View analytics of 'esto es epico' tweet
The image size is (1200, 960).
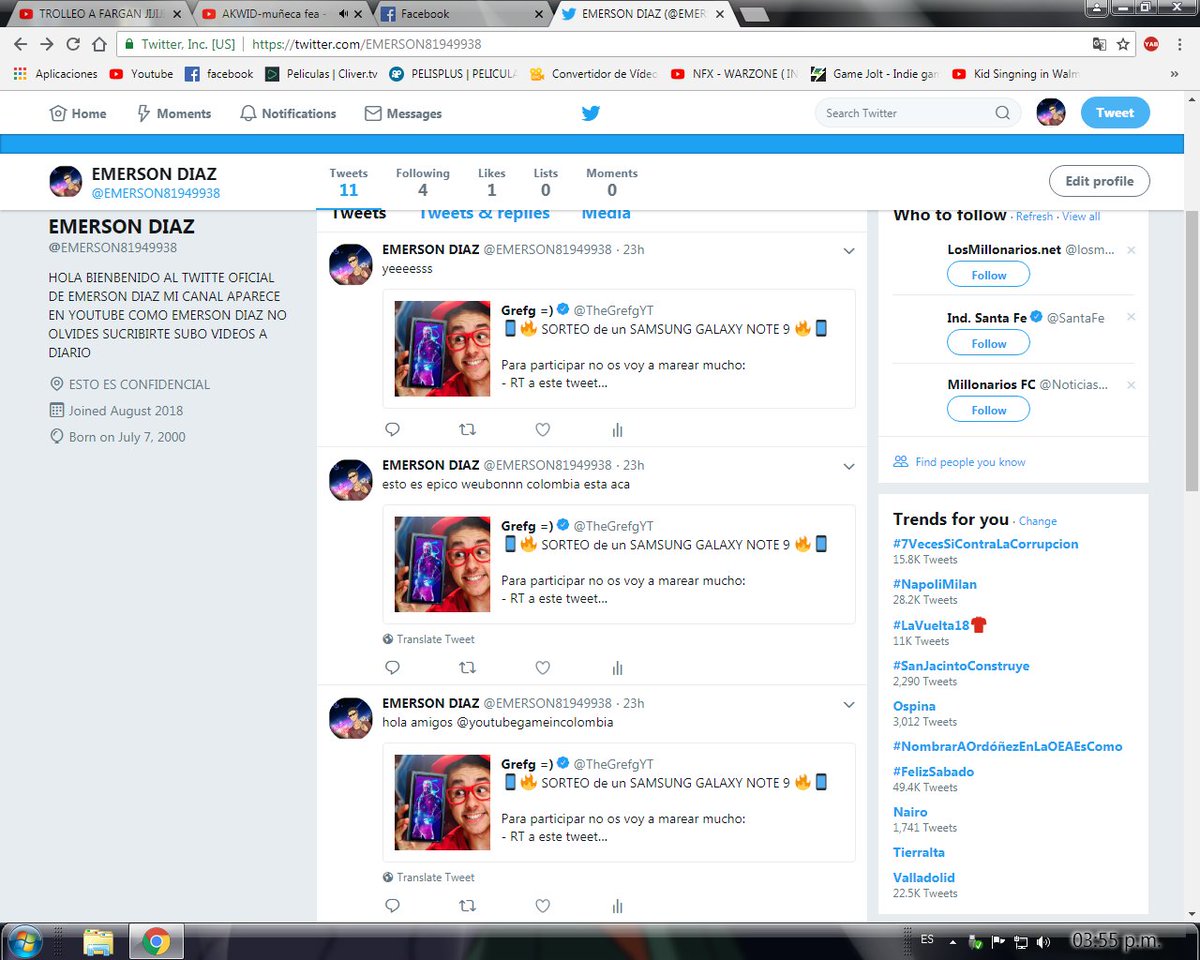pyautogui.click(x=617, y=668)
